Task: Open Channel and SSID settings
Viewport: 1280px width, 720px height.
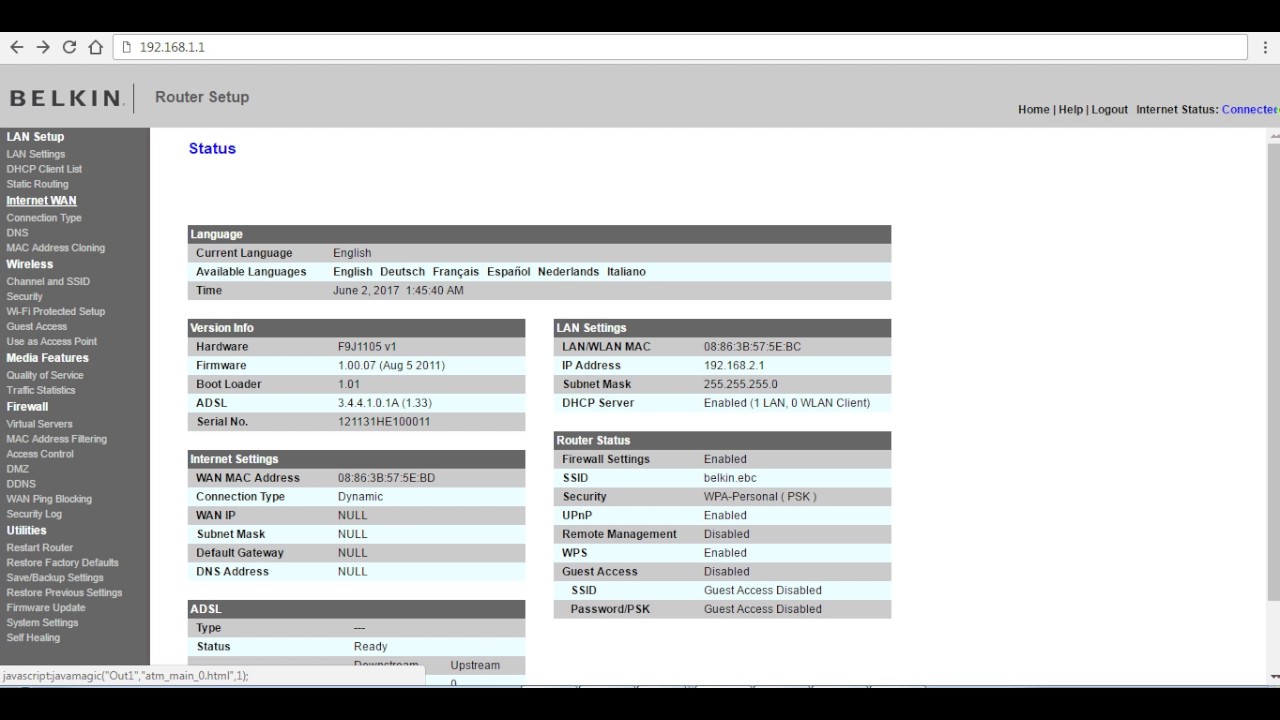Action: coord(48,282)
